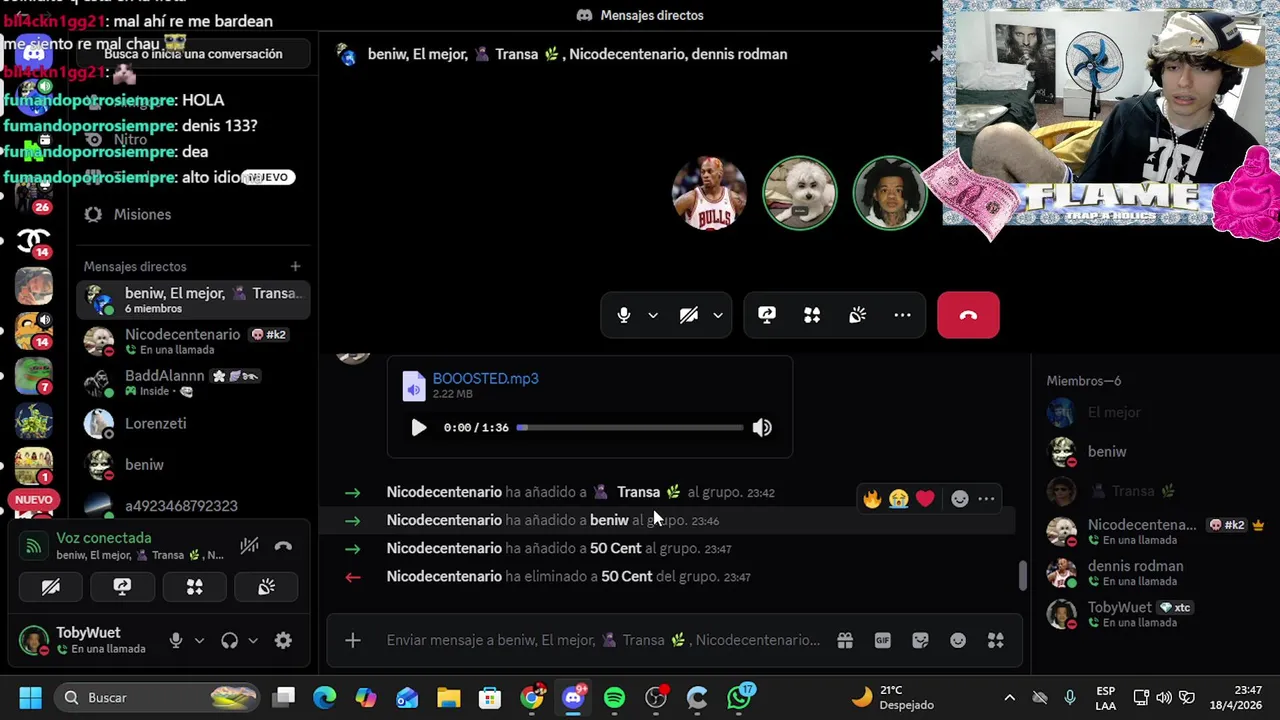Viewport: 1280px width, 720px height.
Task: Open user settings gear
Action: pyautogui.click(x=283, y=641)
